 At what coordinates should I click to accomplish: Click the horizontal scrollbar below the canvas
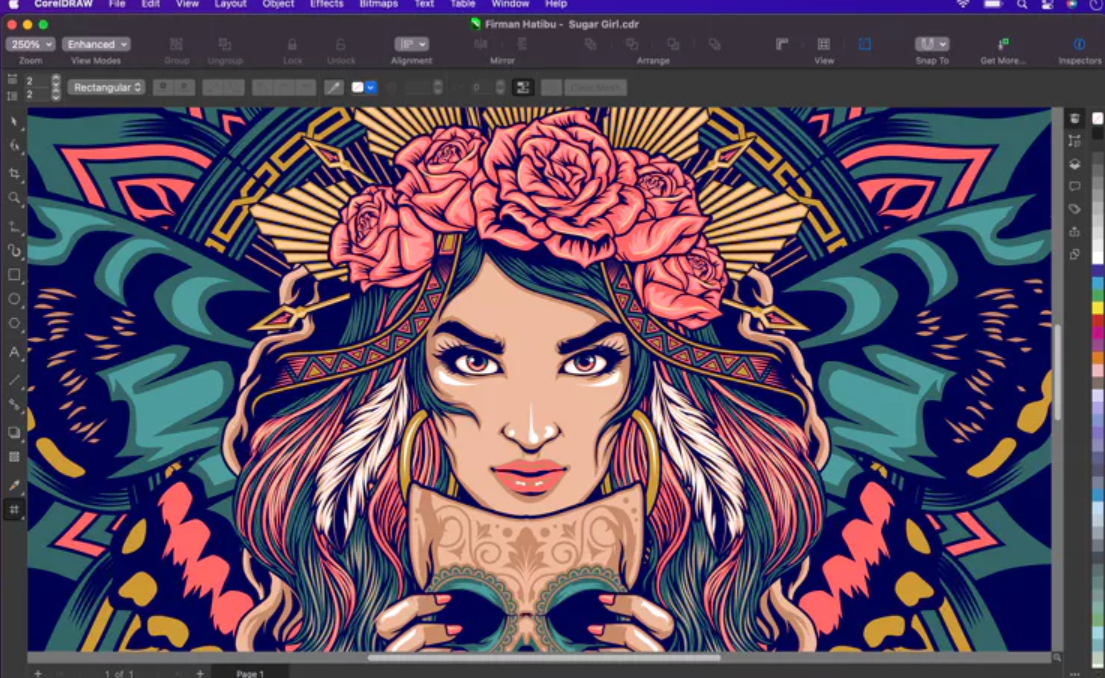pos(544,658)
